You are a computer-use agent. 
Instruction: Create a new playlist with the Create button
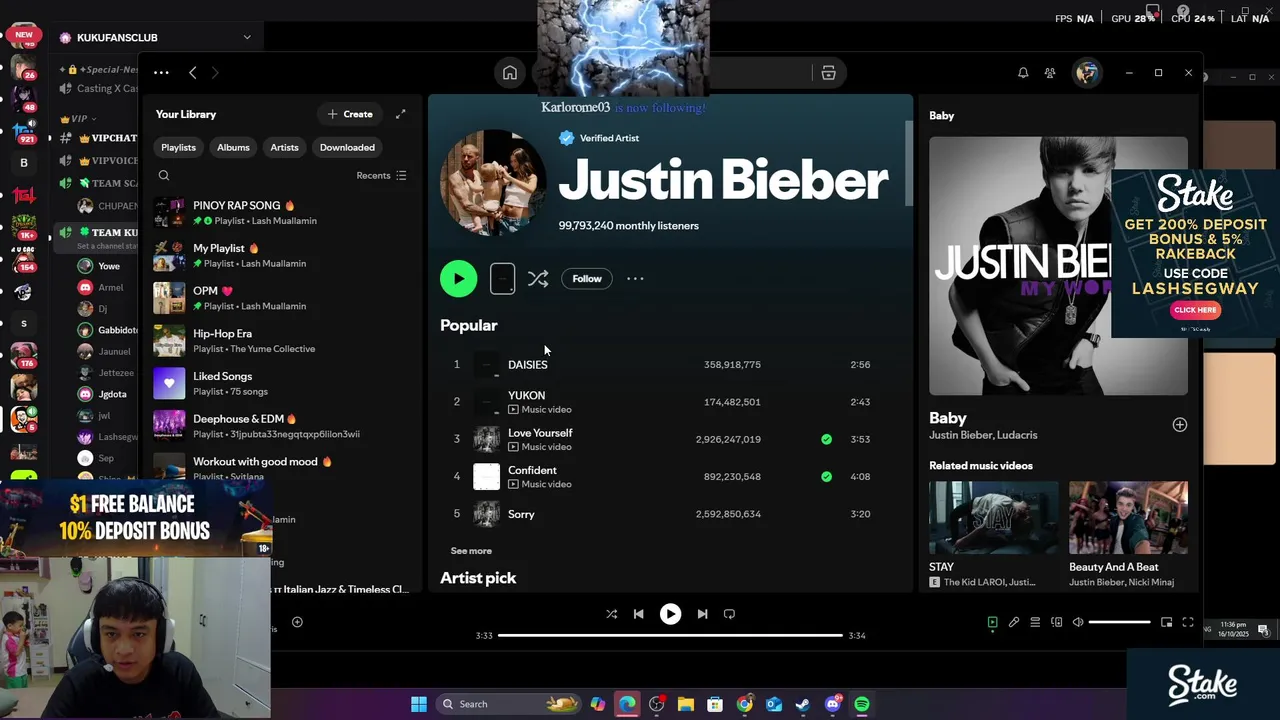(x=350, y=114)
